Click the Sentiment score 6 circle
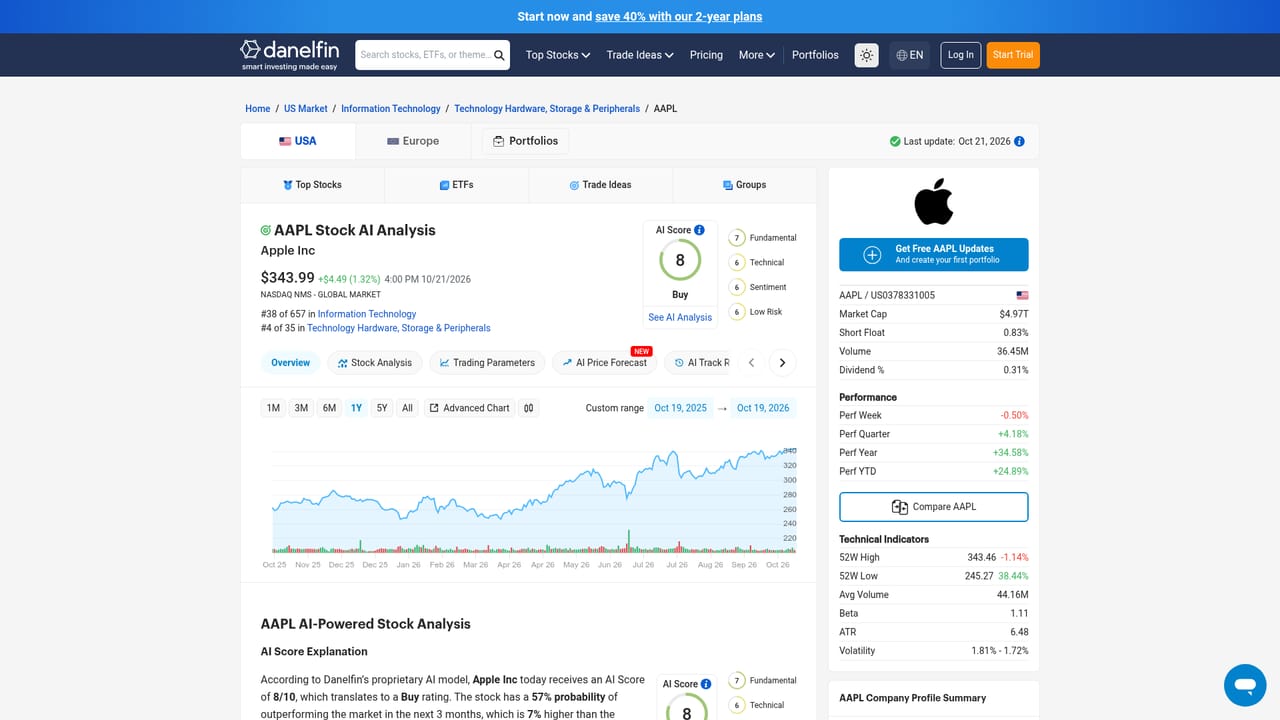 (737, 287)
